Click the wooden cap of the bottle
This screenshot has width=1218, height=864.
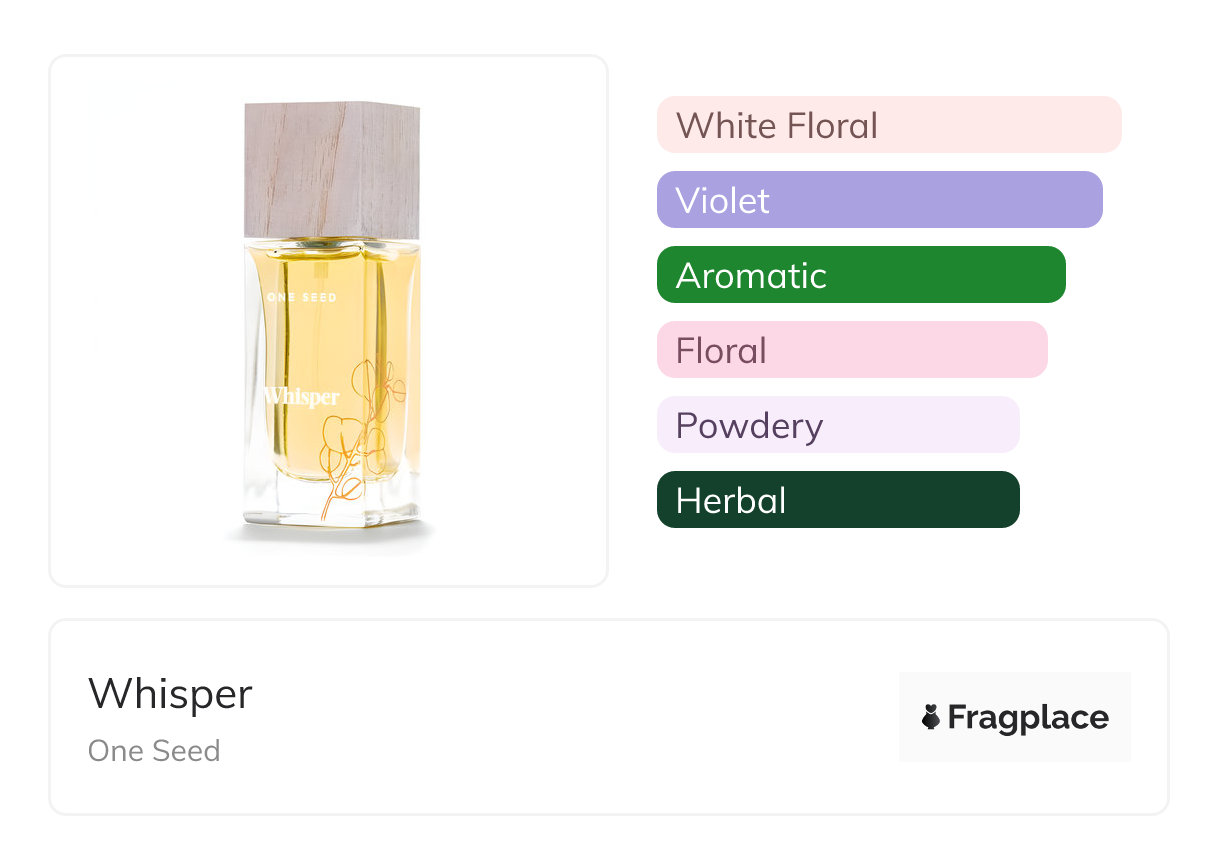point(331,168)
